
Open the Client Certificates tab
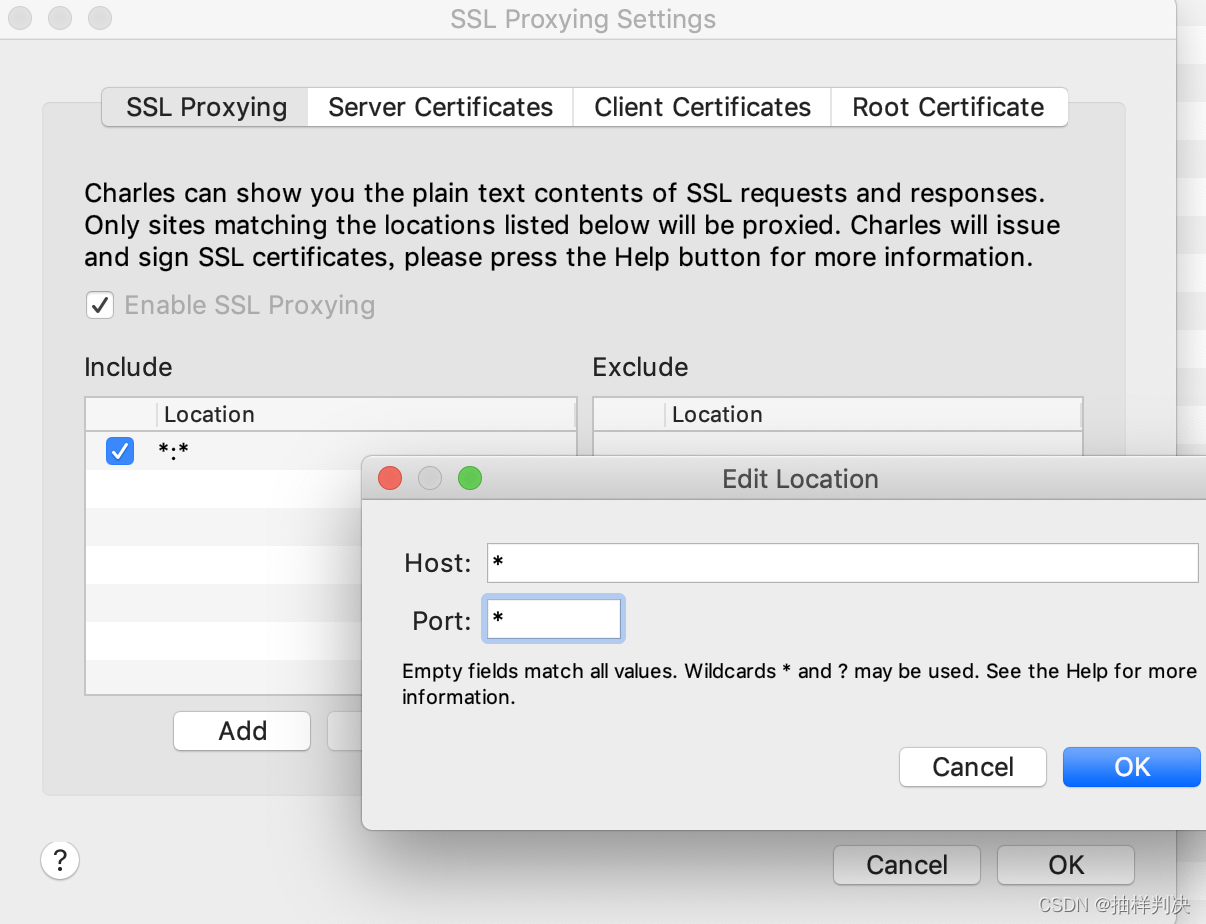702,107
